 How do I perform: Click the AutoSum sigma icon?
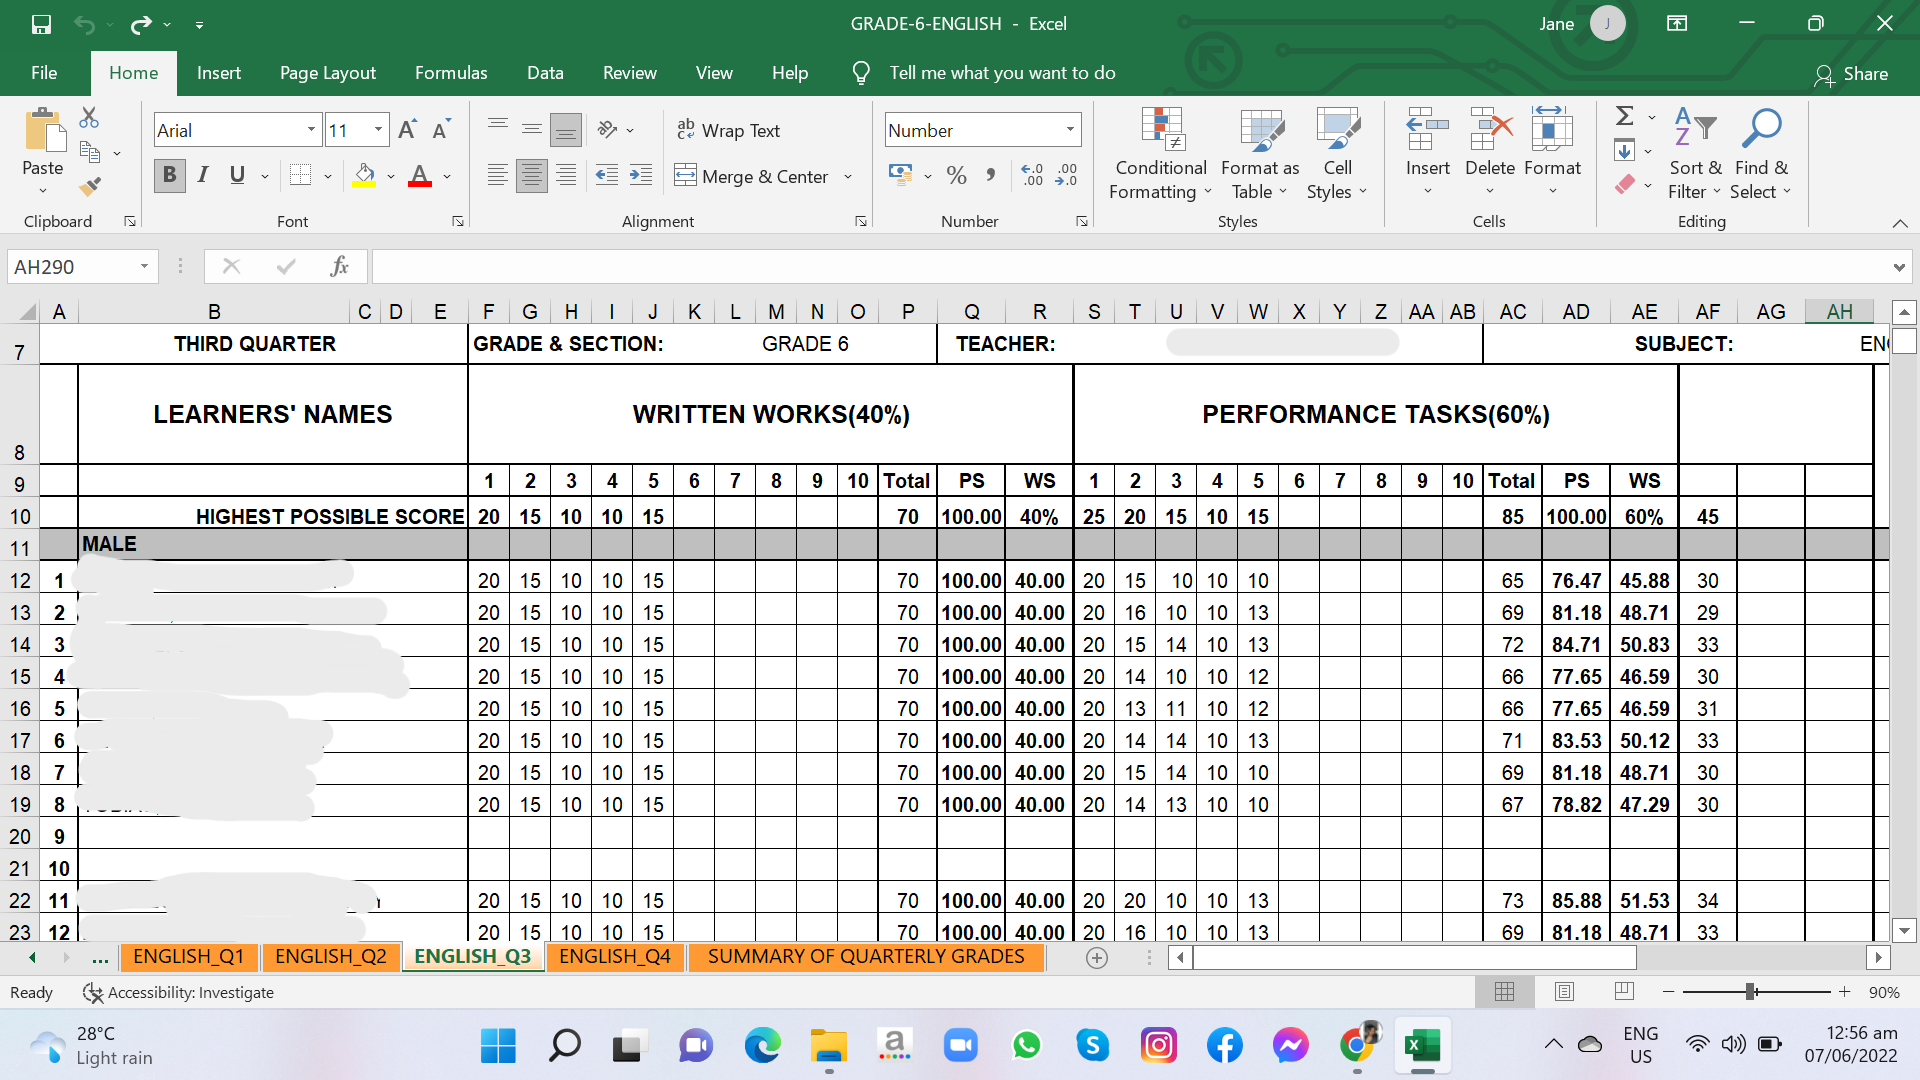point(1625,117)
